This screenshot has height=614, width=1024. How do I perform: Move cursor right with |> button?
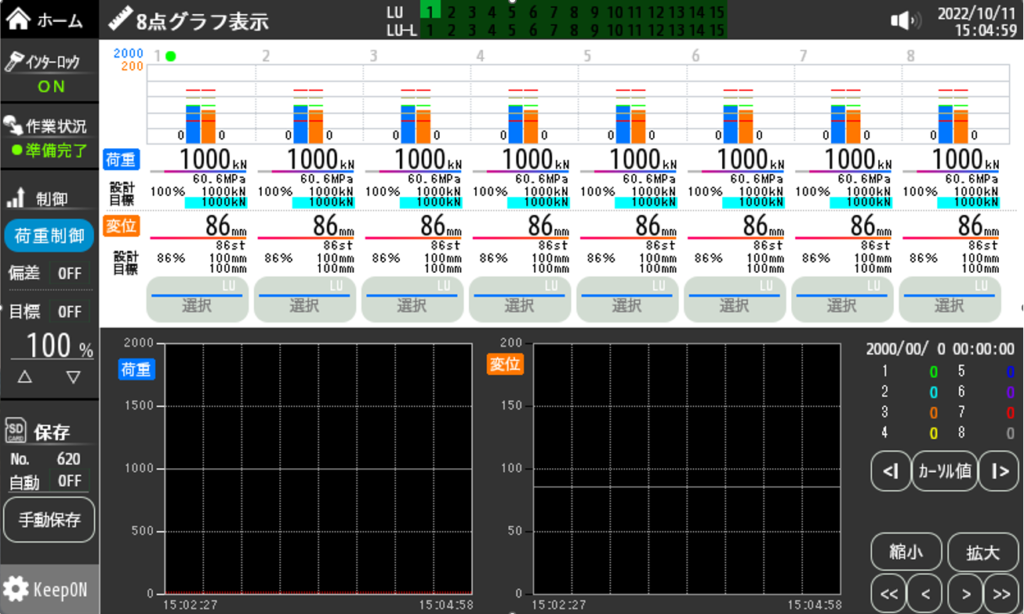[x=999, y=471]
